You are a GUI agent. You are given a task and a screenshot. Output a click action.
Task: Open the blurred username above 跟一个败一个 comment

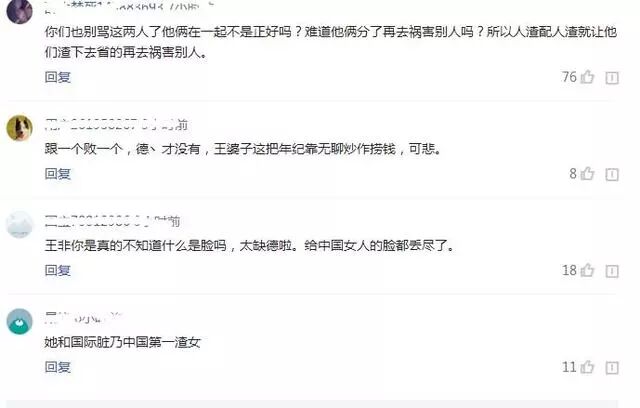click(x=116, y=124)
